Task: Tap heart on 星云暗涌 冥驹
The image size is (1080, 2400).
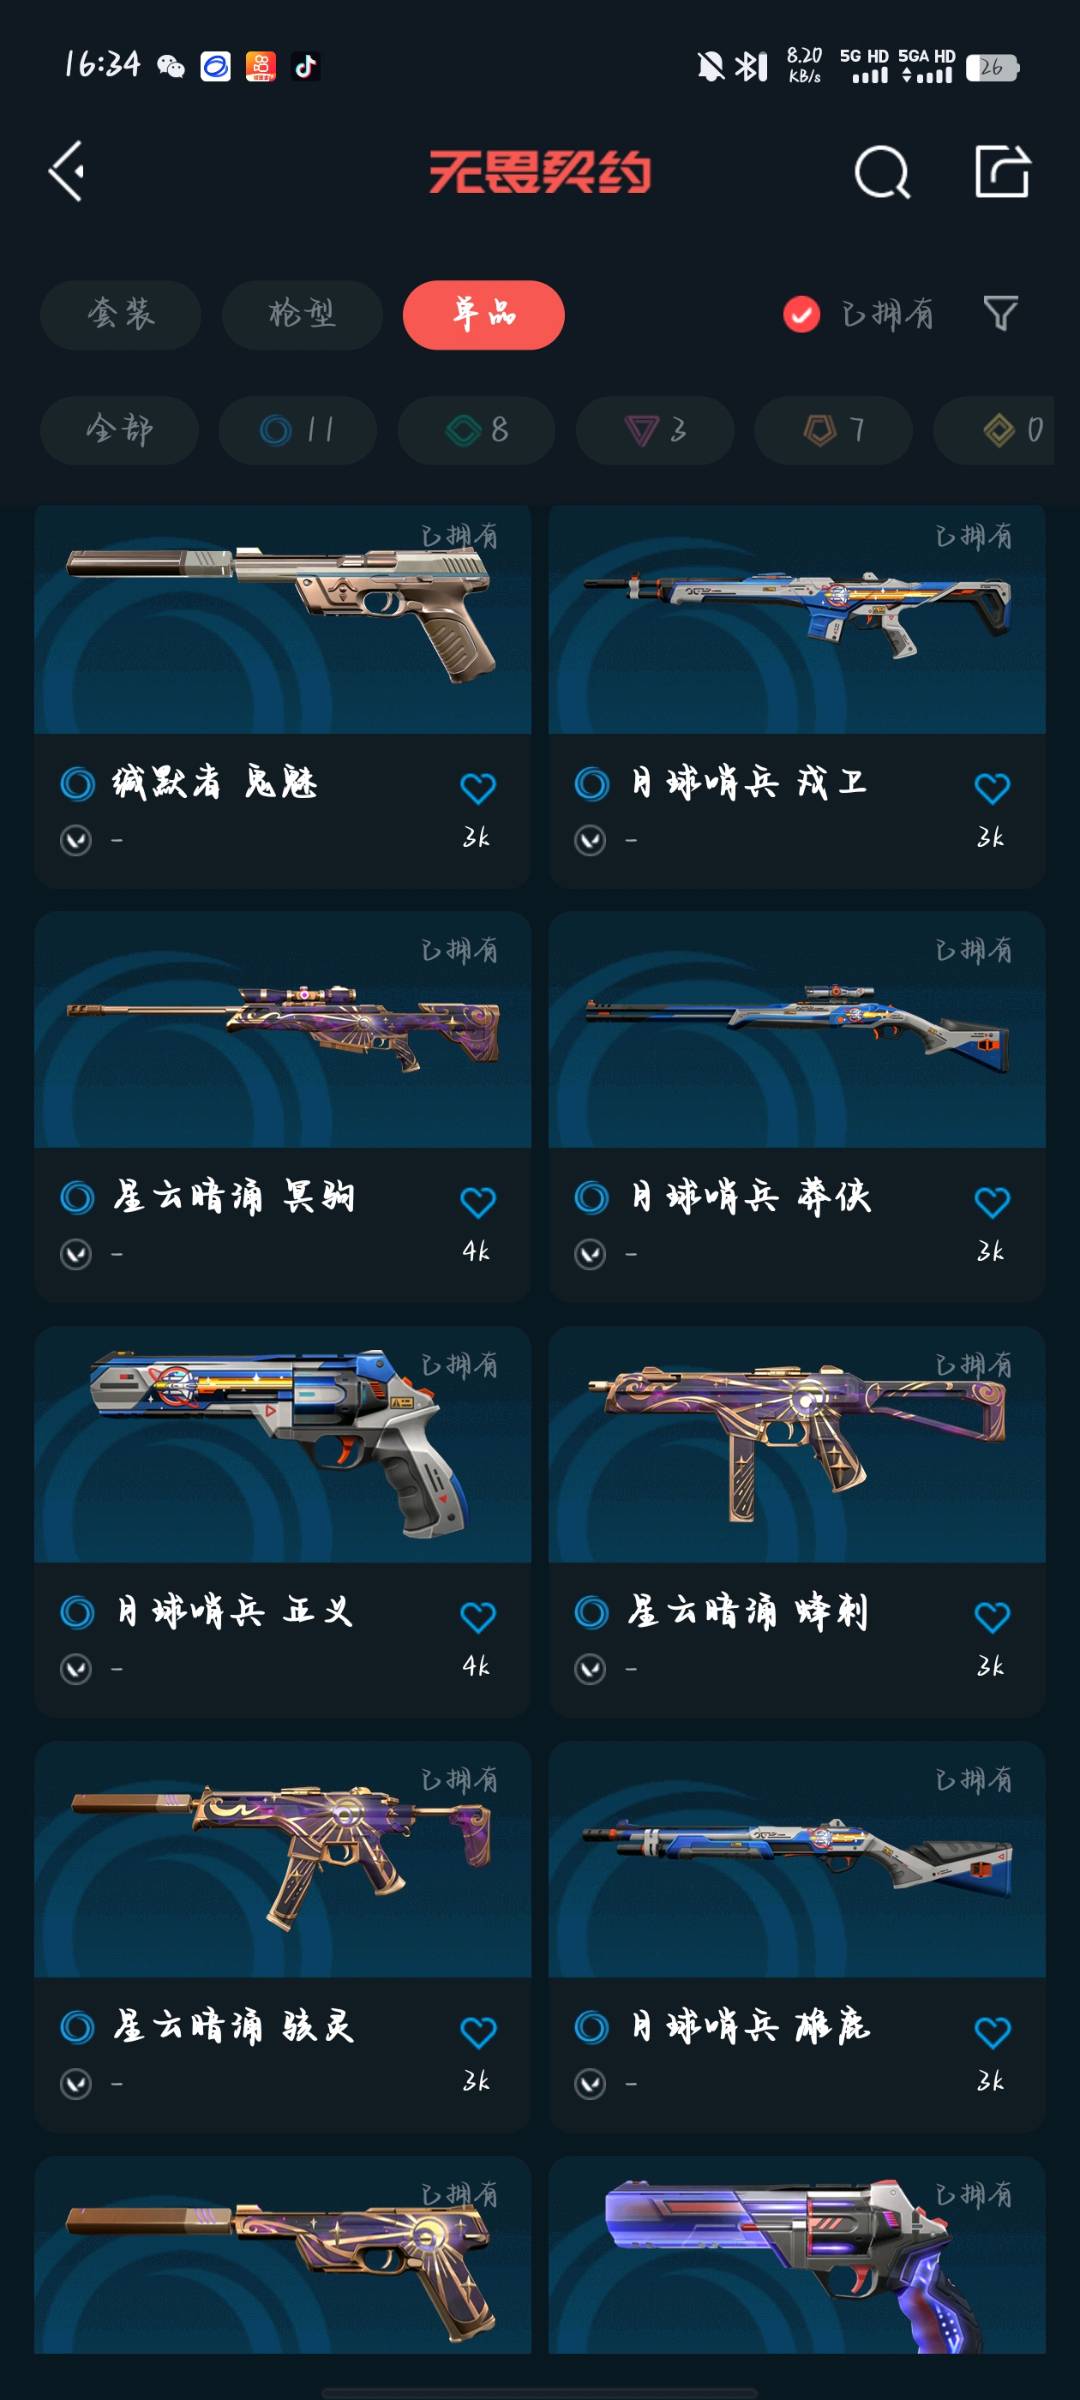Action: (x=478, y=1202)
